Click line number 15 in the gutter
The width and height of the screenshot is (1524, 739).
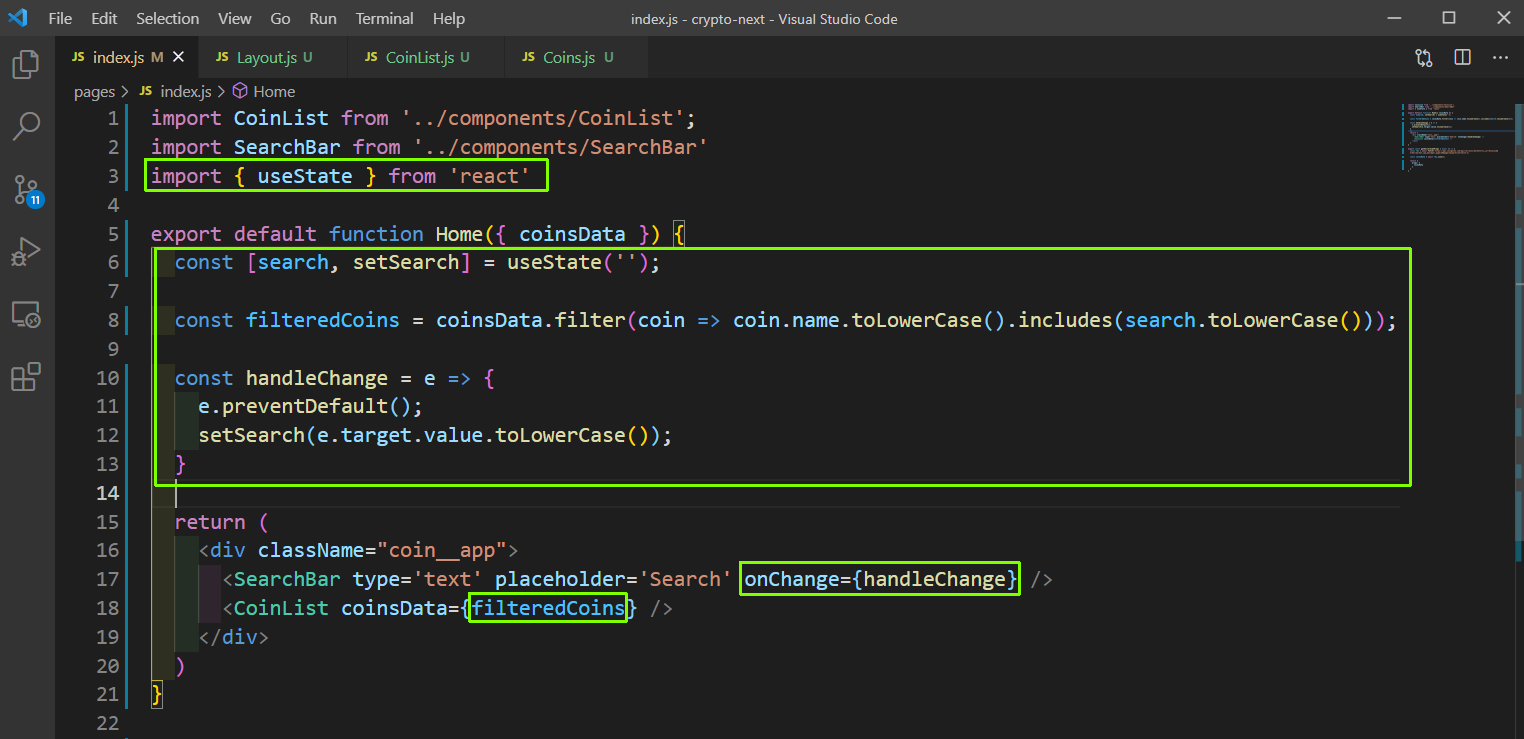tap(107, 522)
